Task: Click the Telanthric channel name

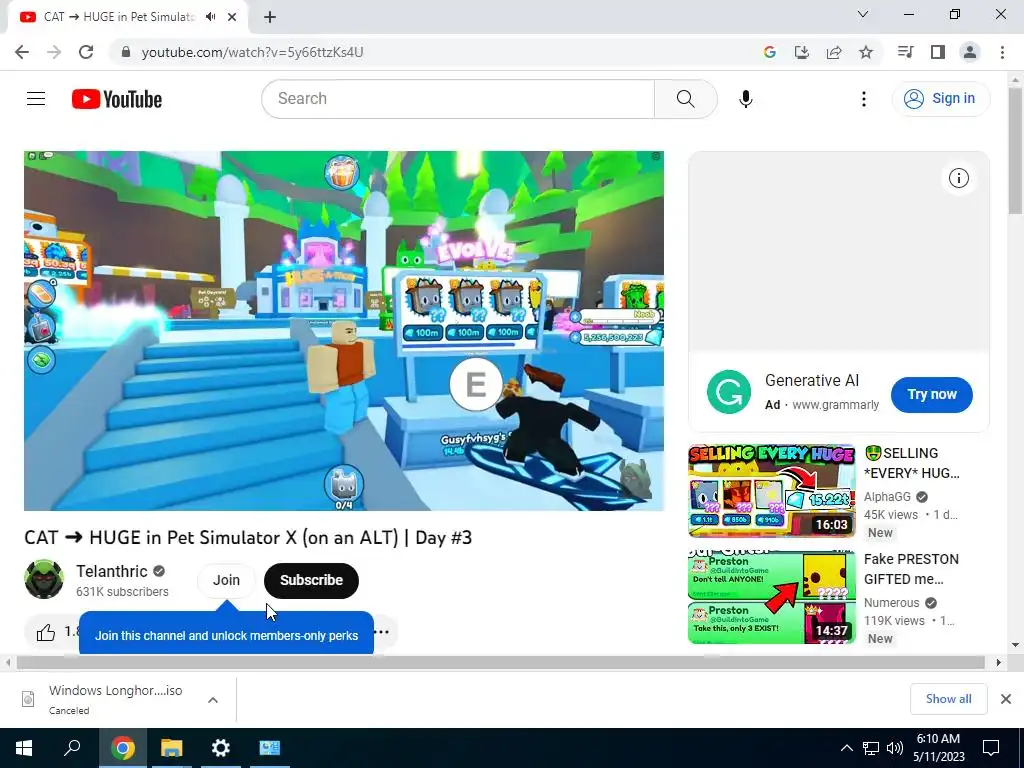Action: click(112, 571)
